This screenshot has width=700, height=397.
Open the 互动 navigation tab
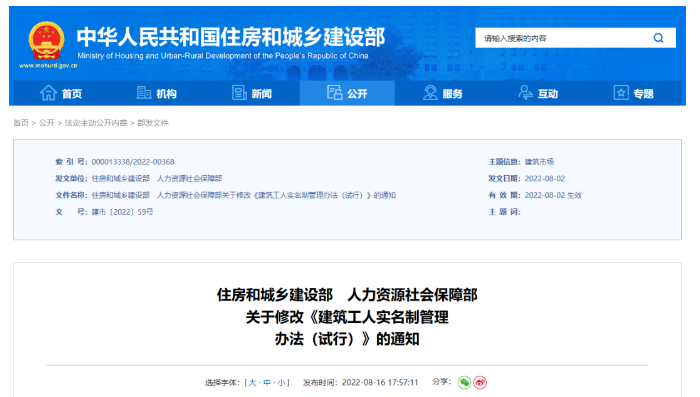[x=538, y=93]
